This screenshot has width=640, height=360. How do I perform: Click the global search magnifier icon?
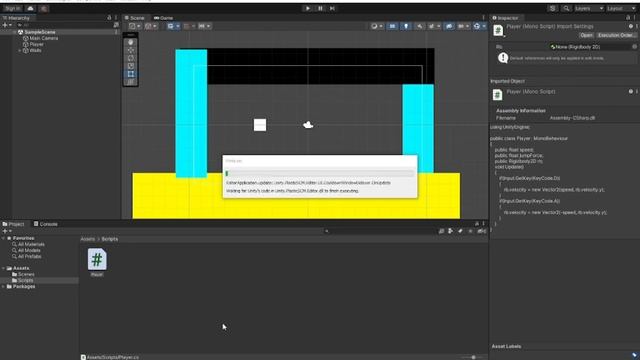click(x=566, y=8)
